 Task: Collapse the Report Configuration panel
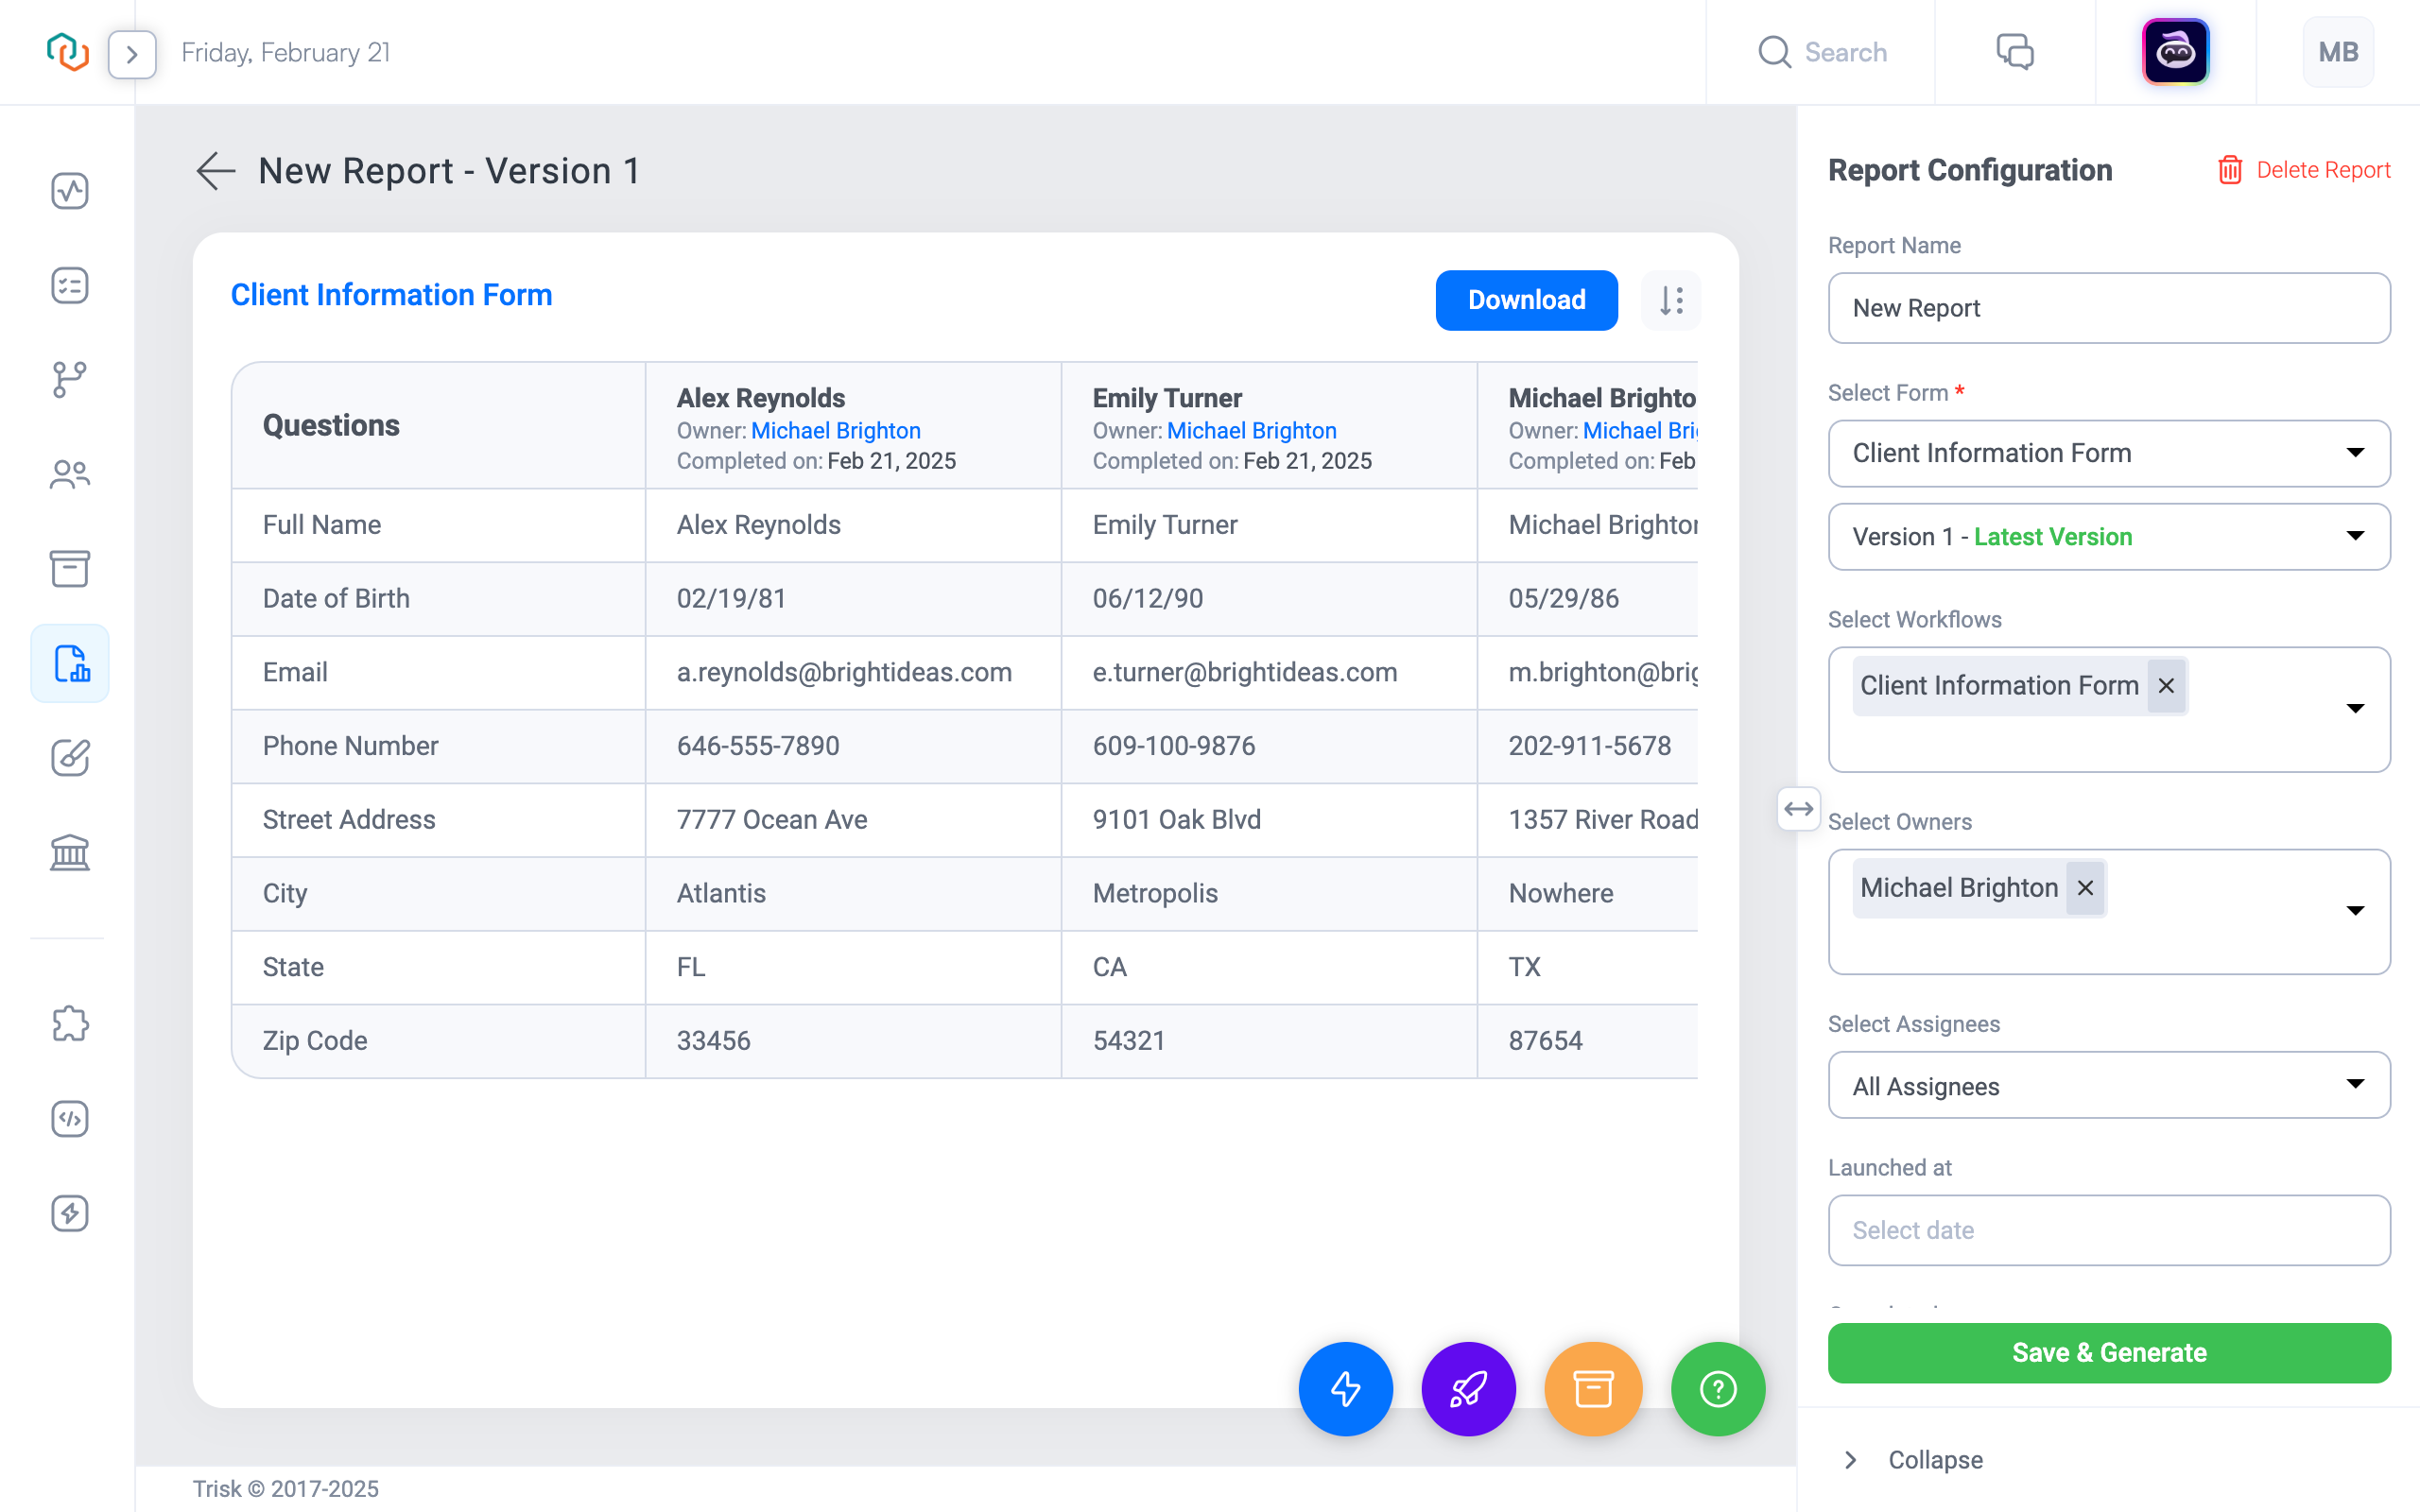point(1914,1460)
